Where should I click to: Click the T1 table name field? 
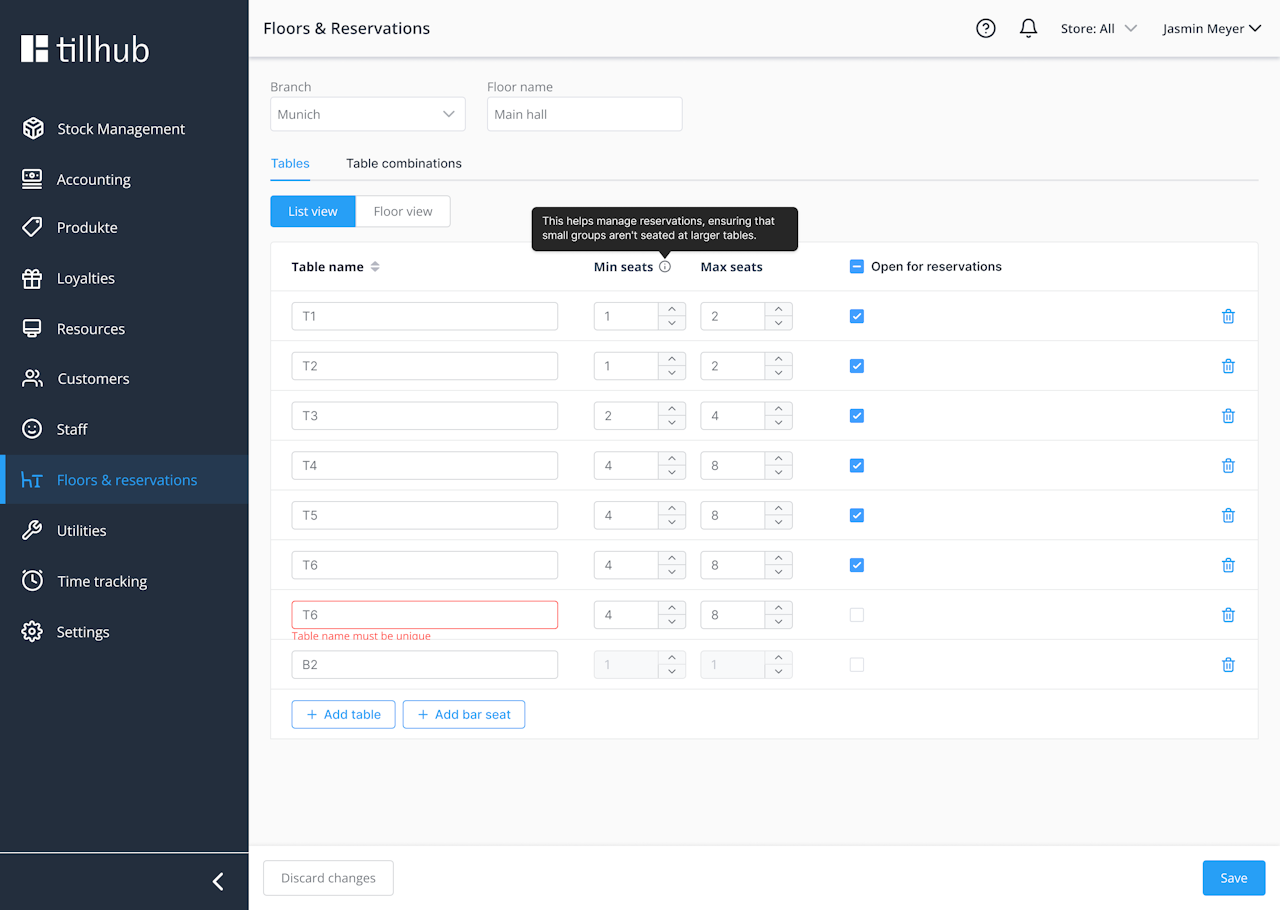click(x=425, y=316)
